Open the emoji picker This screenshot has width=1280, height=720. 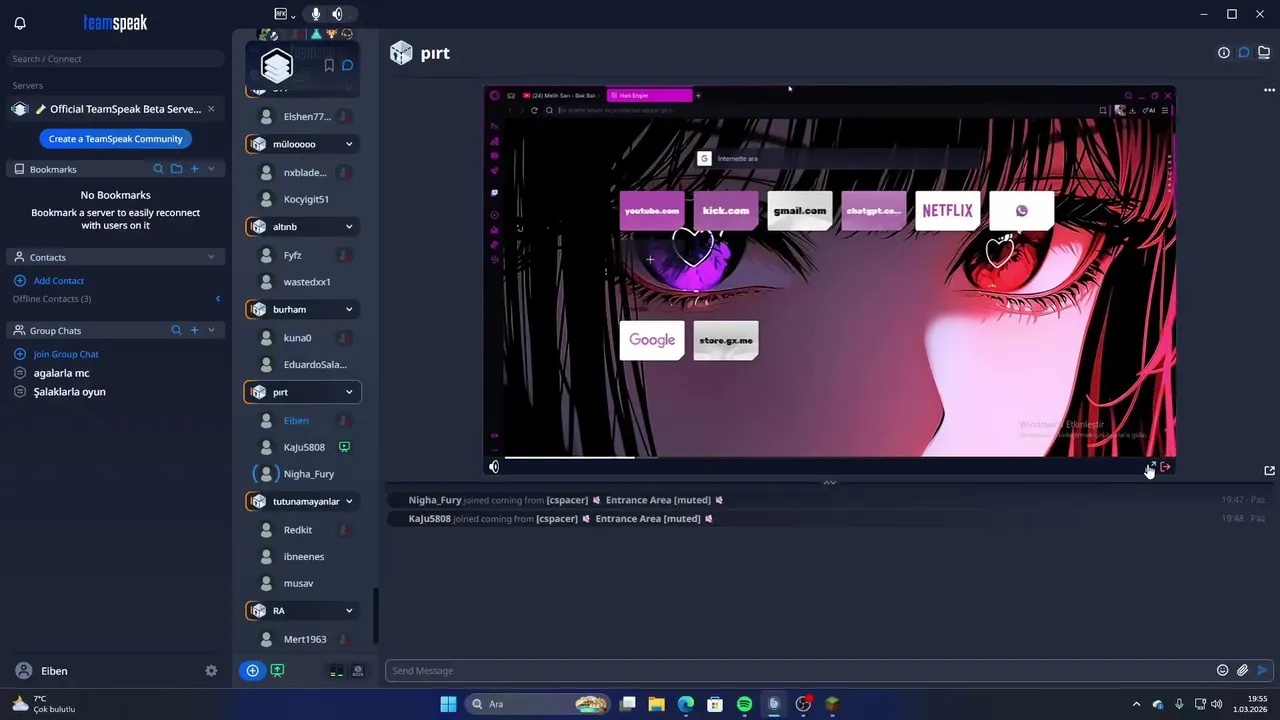click(1222, 671)
